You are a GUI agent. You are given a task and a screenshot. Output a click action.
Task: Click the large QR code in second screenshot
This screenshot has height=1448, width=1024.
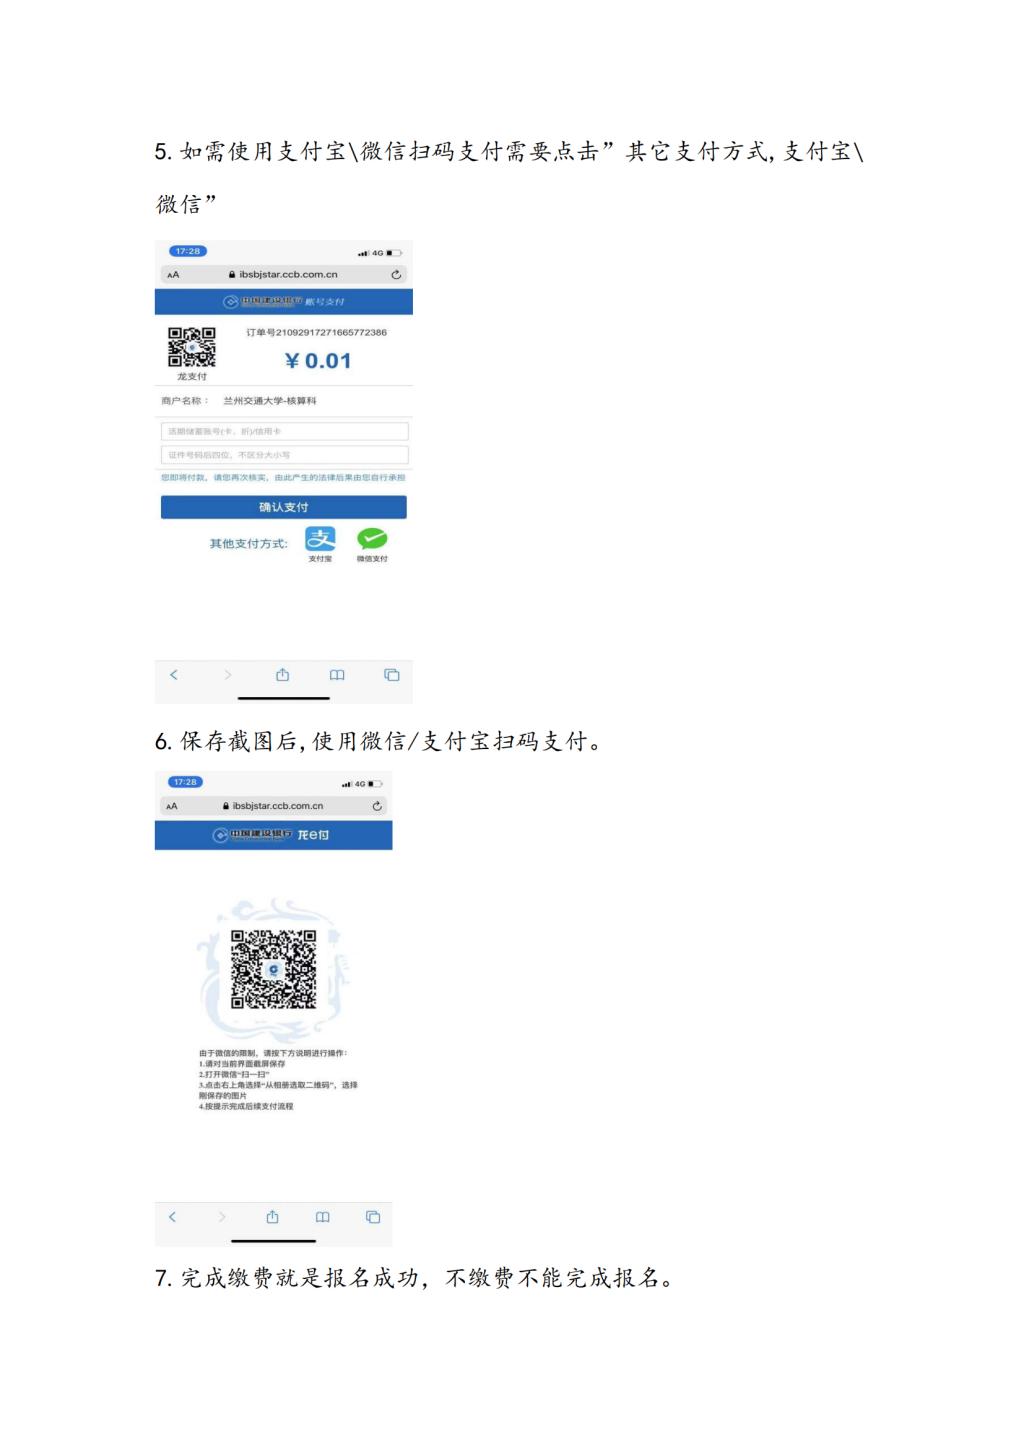(x=274, y=969)
